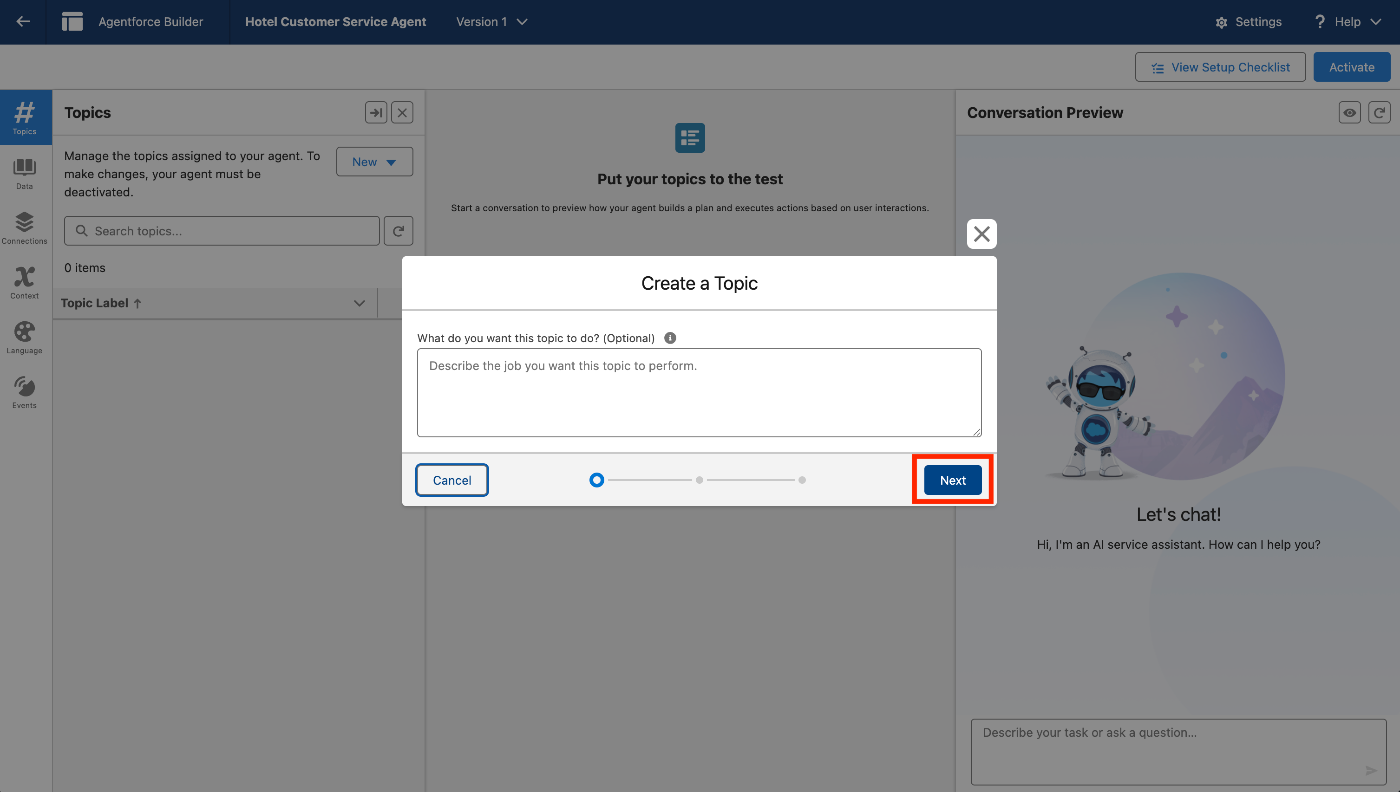This screenshot has width=1400, height=792.
Task: Open the Help menu
Action: point(1346,22)
